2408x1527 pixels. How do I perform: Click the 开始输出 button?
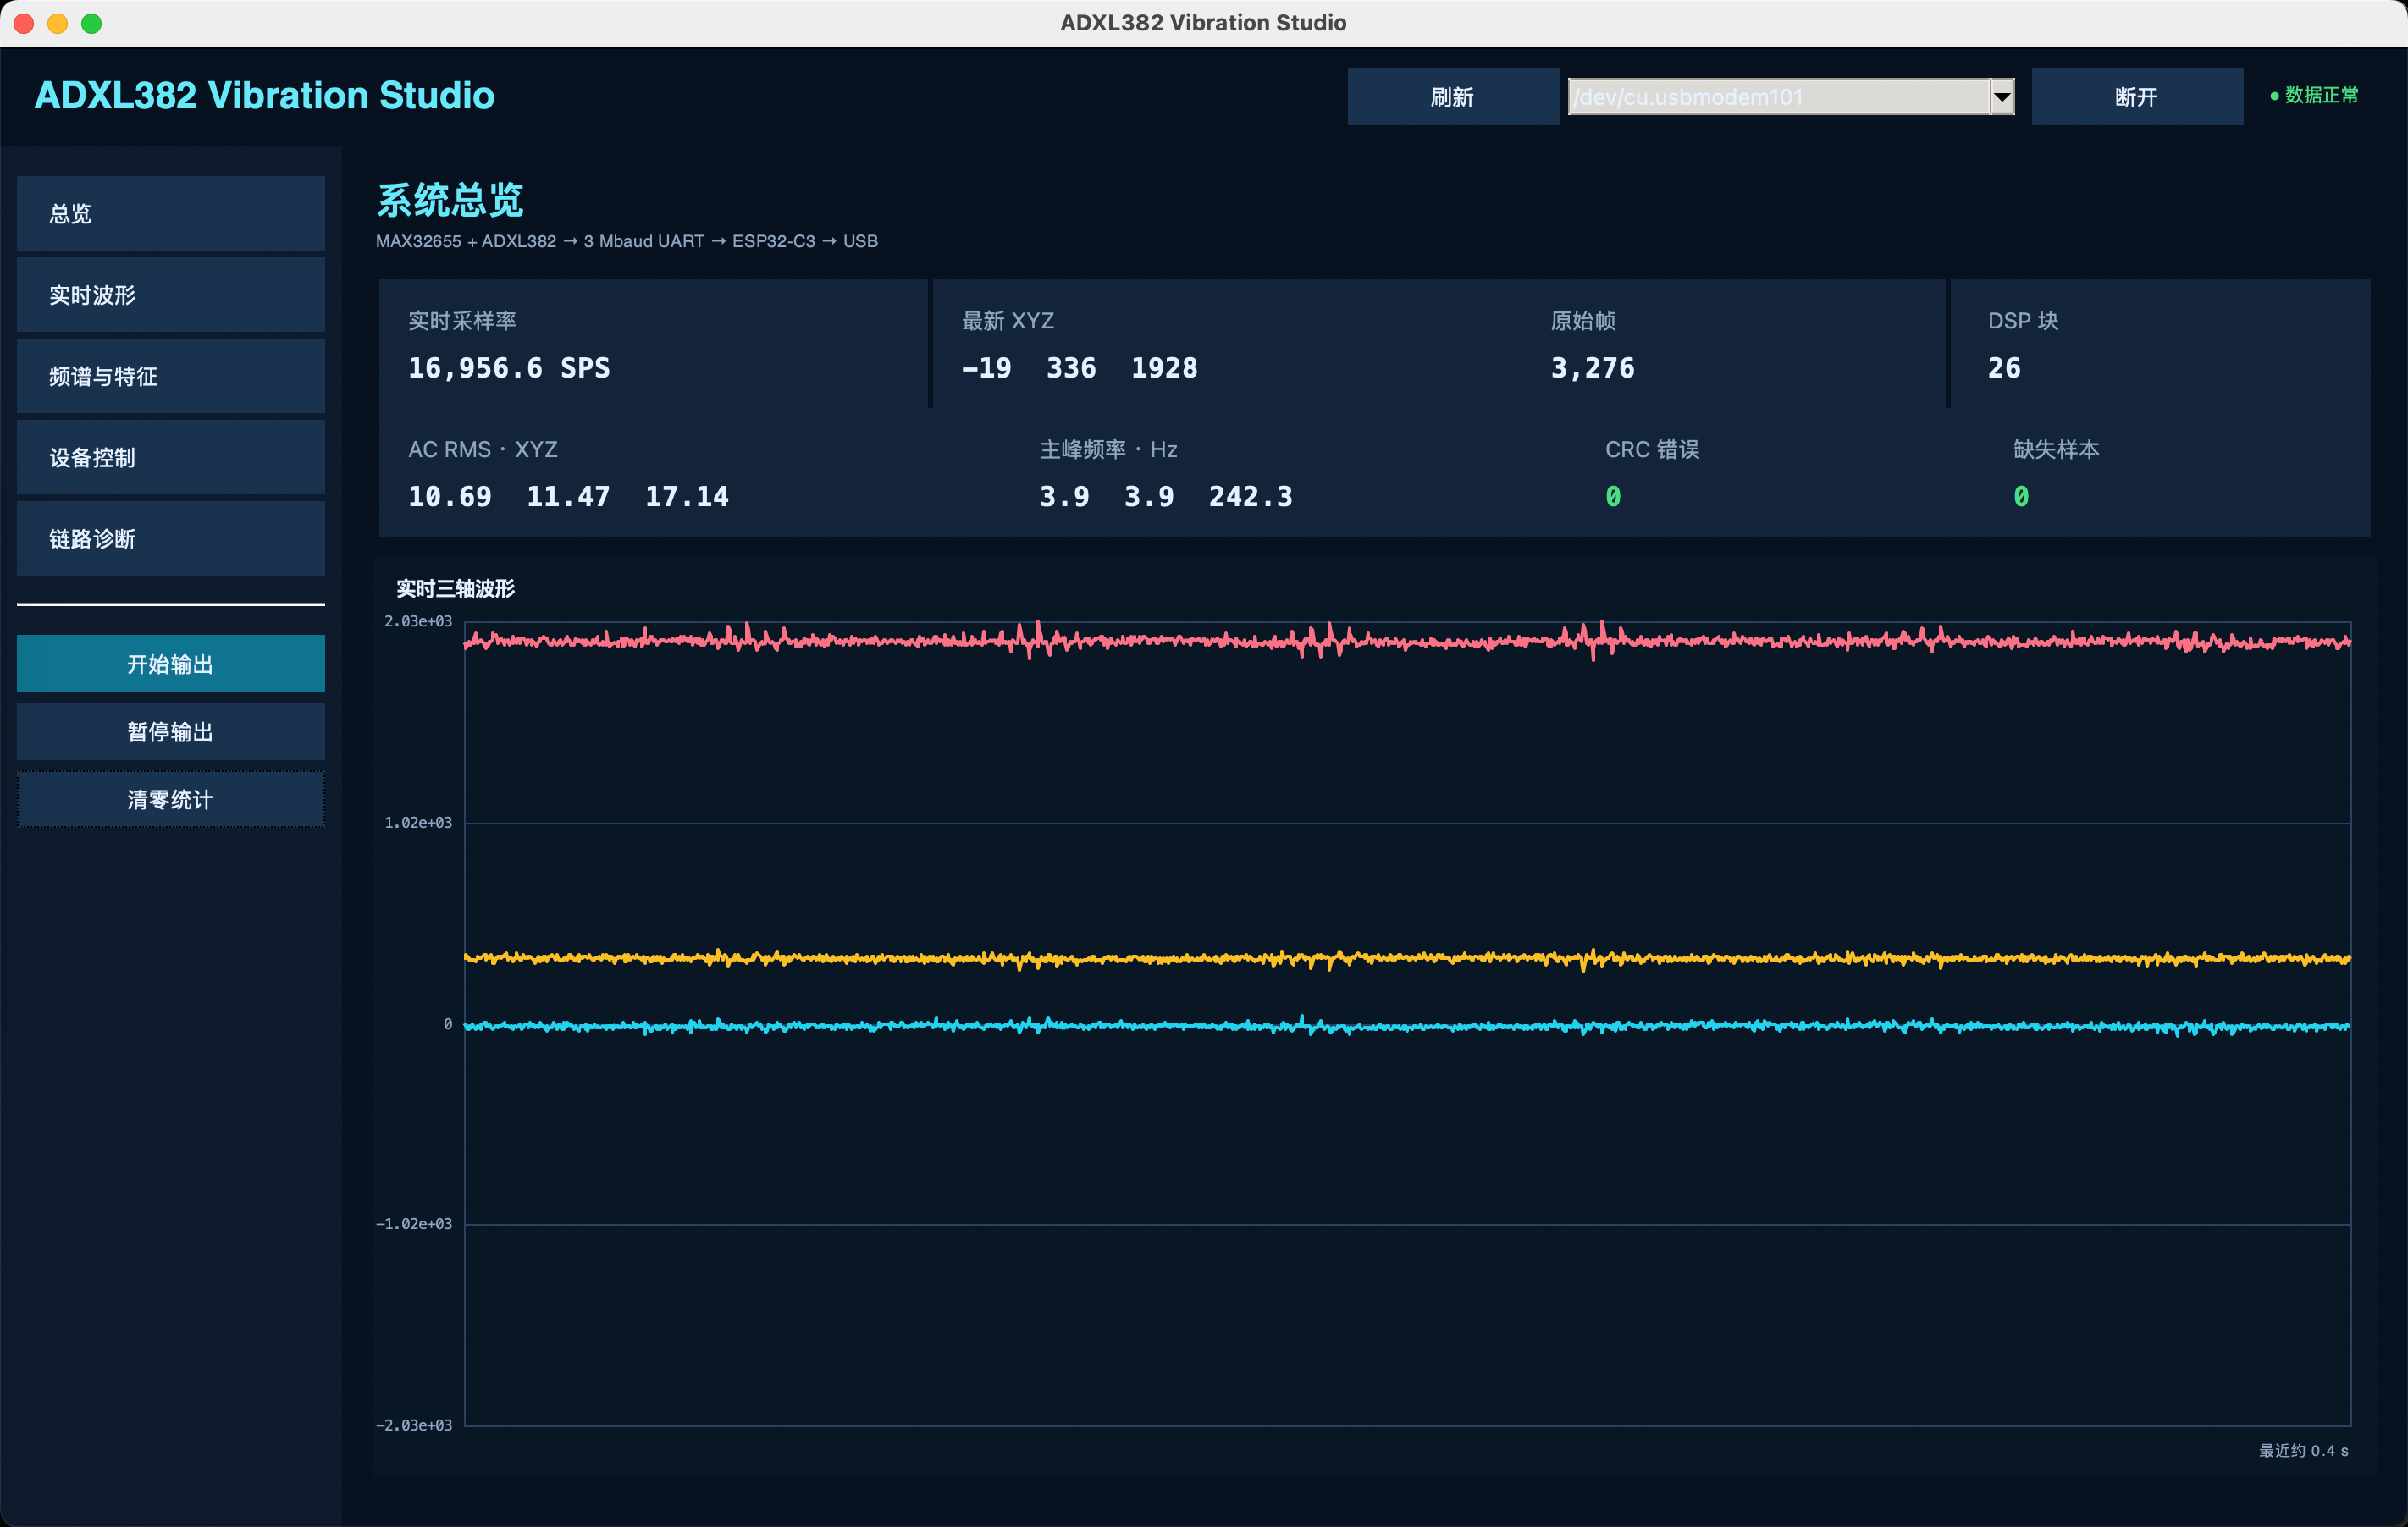click(x=171, y=664)
